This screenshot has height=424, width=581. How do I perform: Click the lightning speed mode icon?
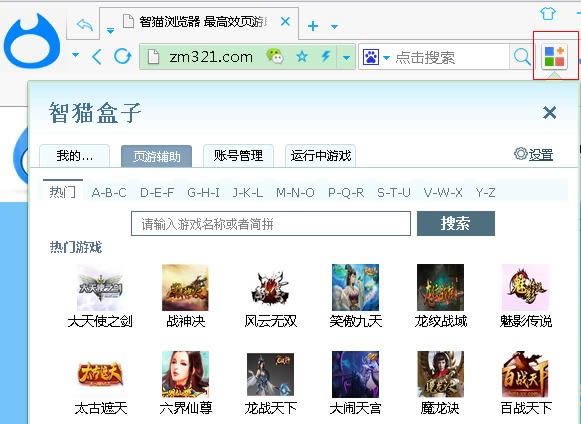[x=326, y=56]
